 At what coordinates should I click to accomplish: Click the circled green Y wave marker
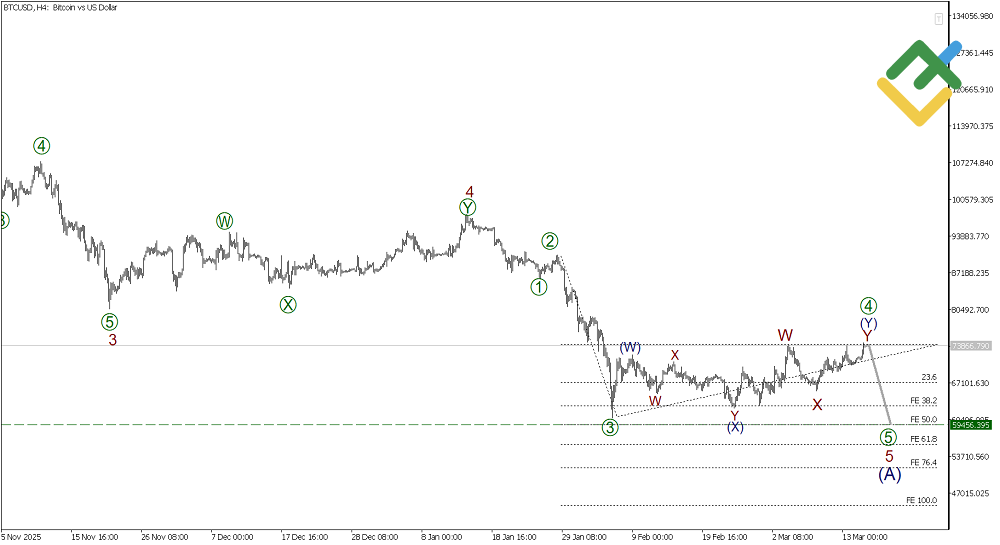coord(468,208)
